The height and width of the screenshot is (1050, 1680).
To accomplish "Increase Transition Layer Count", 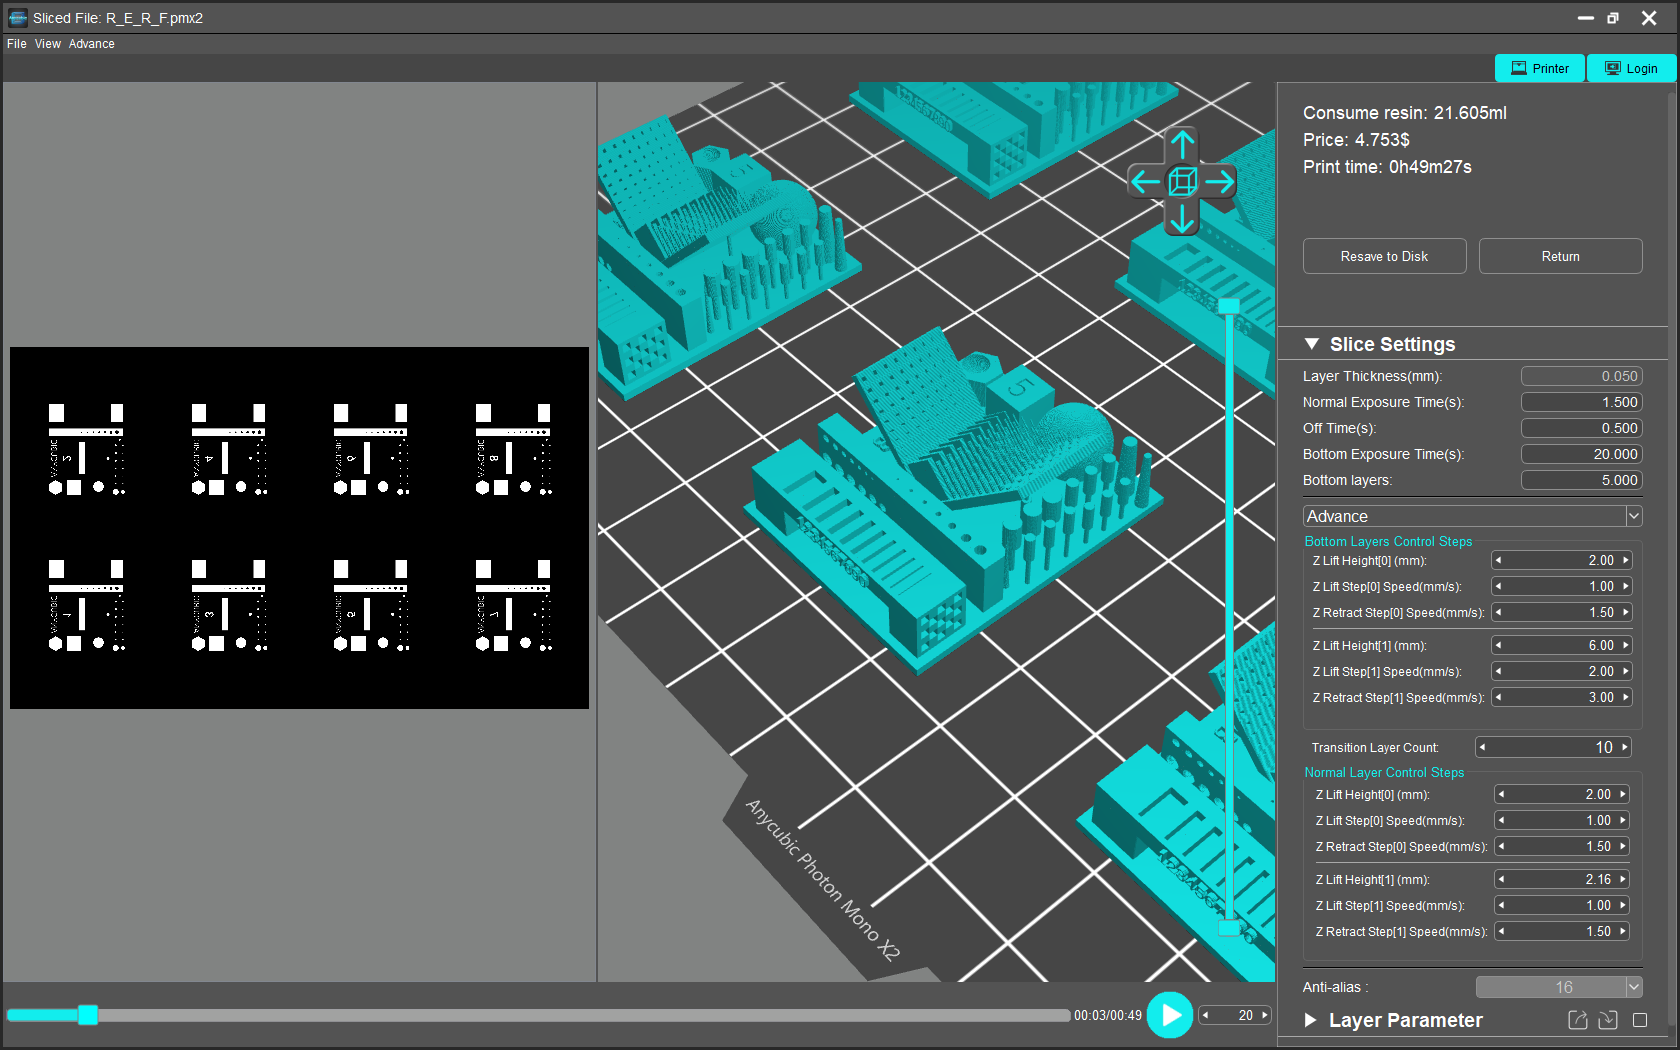I will pos(1625,747).
